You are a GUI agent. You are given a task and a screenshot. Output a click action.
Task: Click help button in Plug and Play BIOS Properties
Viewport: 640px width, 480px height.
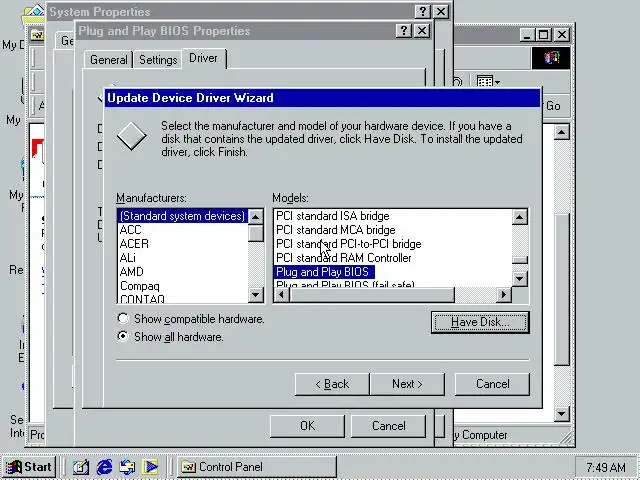403,31
